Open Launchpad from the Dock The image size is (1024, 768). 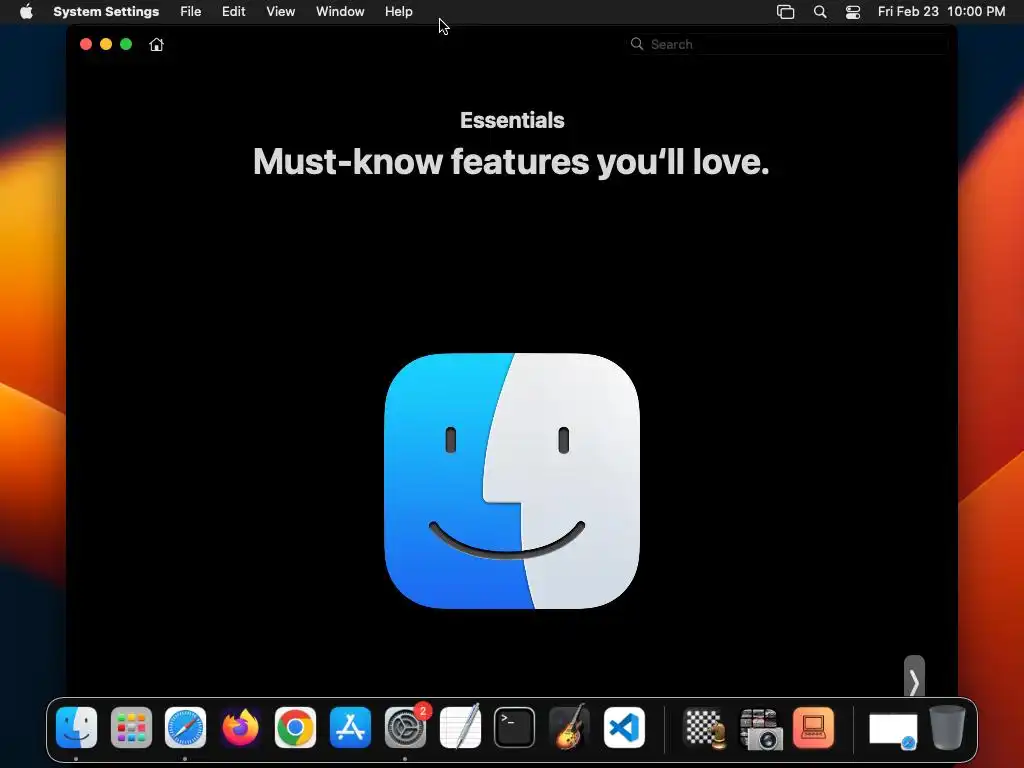pyautogui.click(x=131, y=728)
